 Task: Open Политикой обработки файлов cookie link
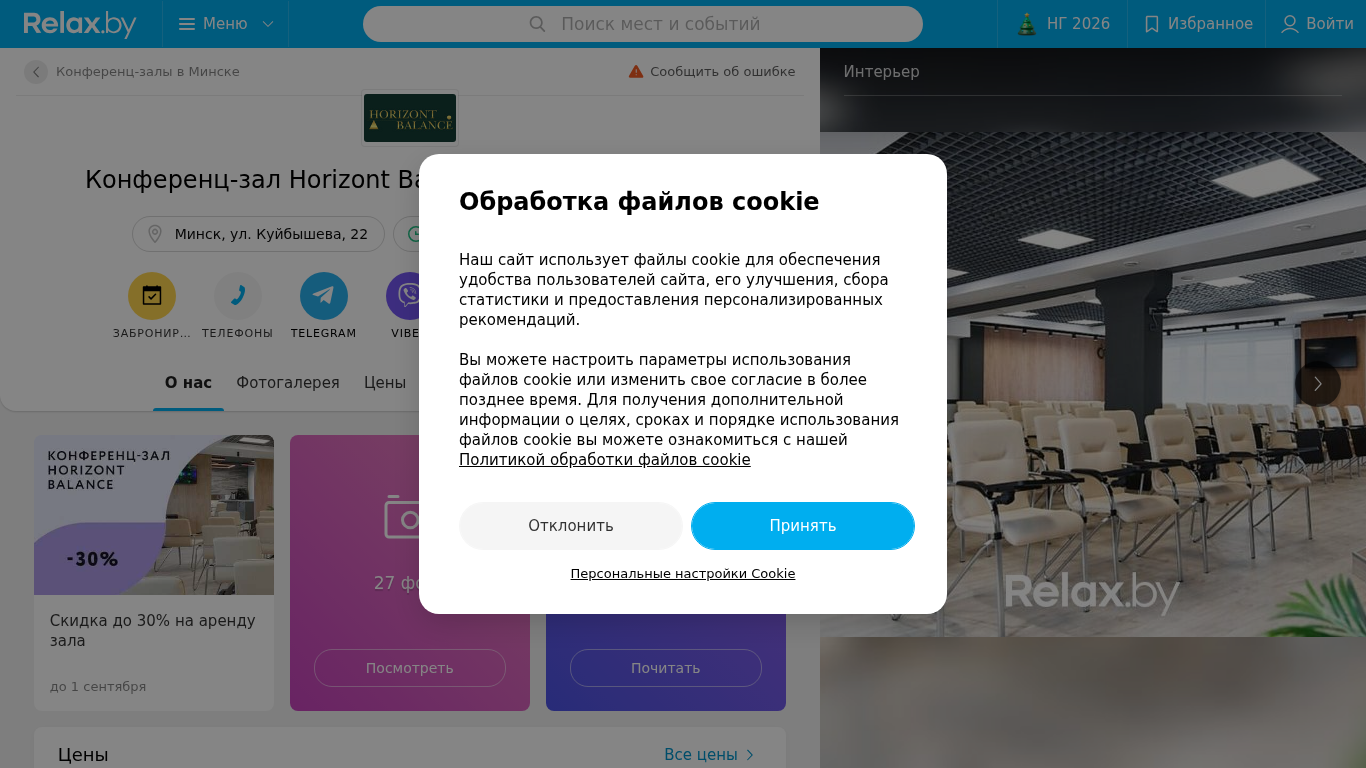(605, 460)
